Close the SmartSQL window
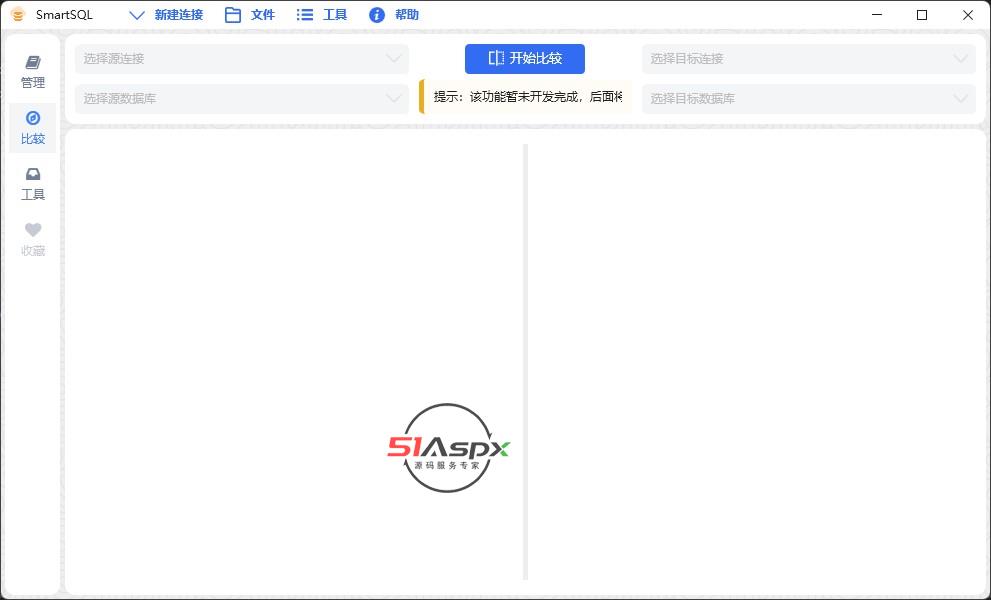 (x=968, y=15)
